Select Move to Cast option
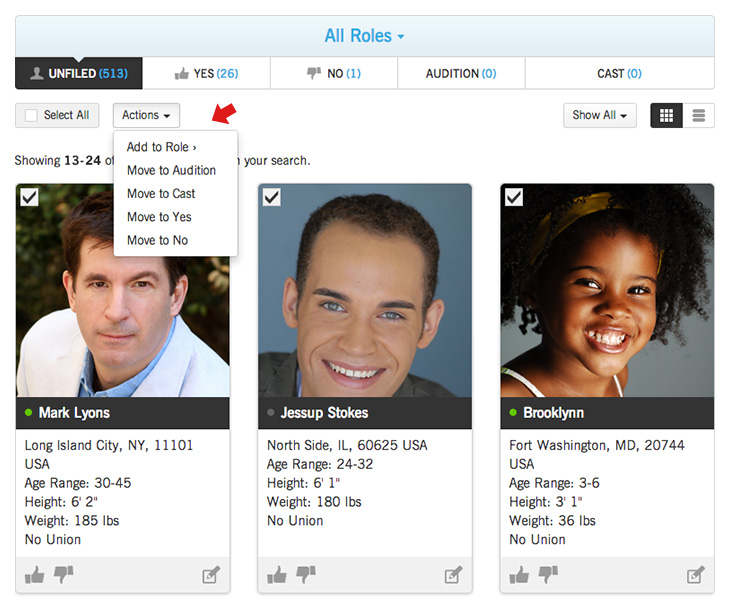Image resolution: width=730 pixels, height=613 pixels. pyautogui.click(x=161, y=193)
